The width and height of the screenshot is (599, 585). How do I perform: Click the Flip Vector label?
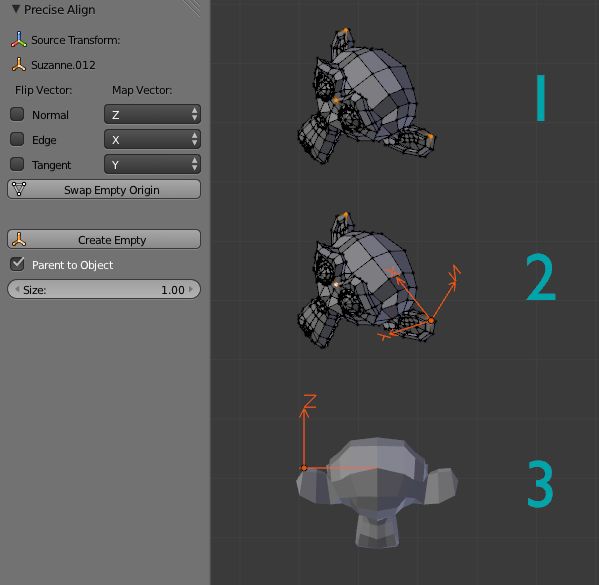pyautogui.click(x=44, y=90)
